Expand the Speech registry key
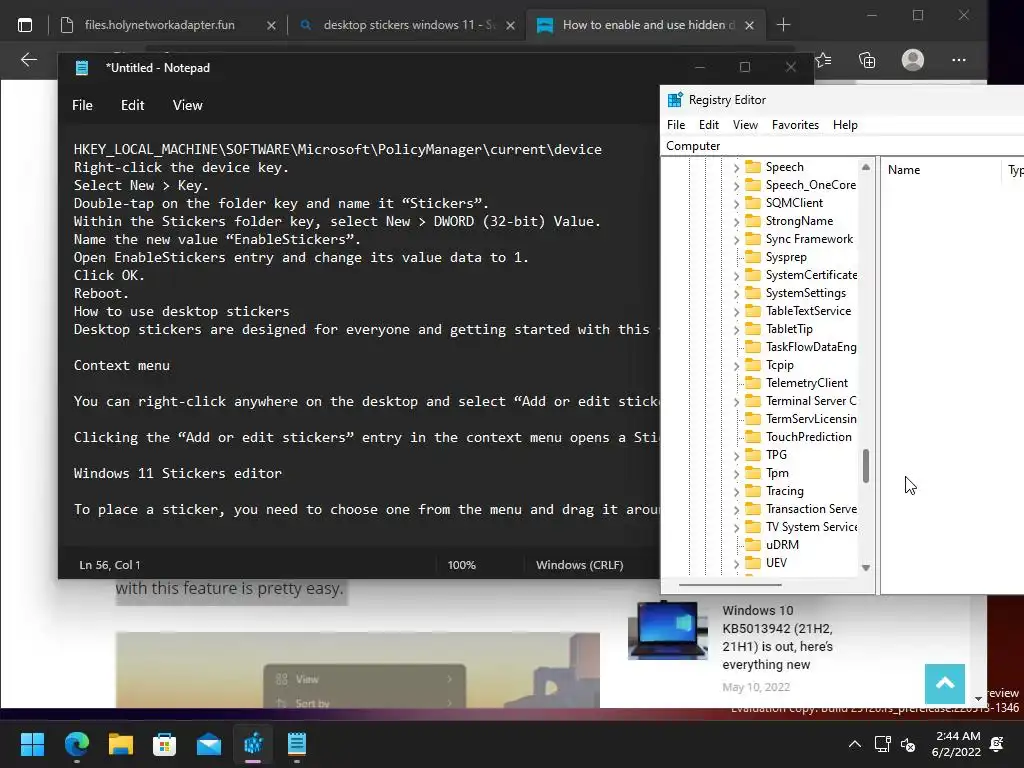 coord(736,167)
